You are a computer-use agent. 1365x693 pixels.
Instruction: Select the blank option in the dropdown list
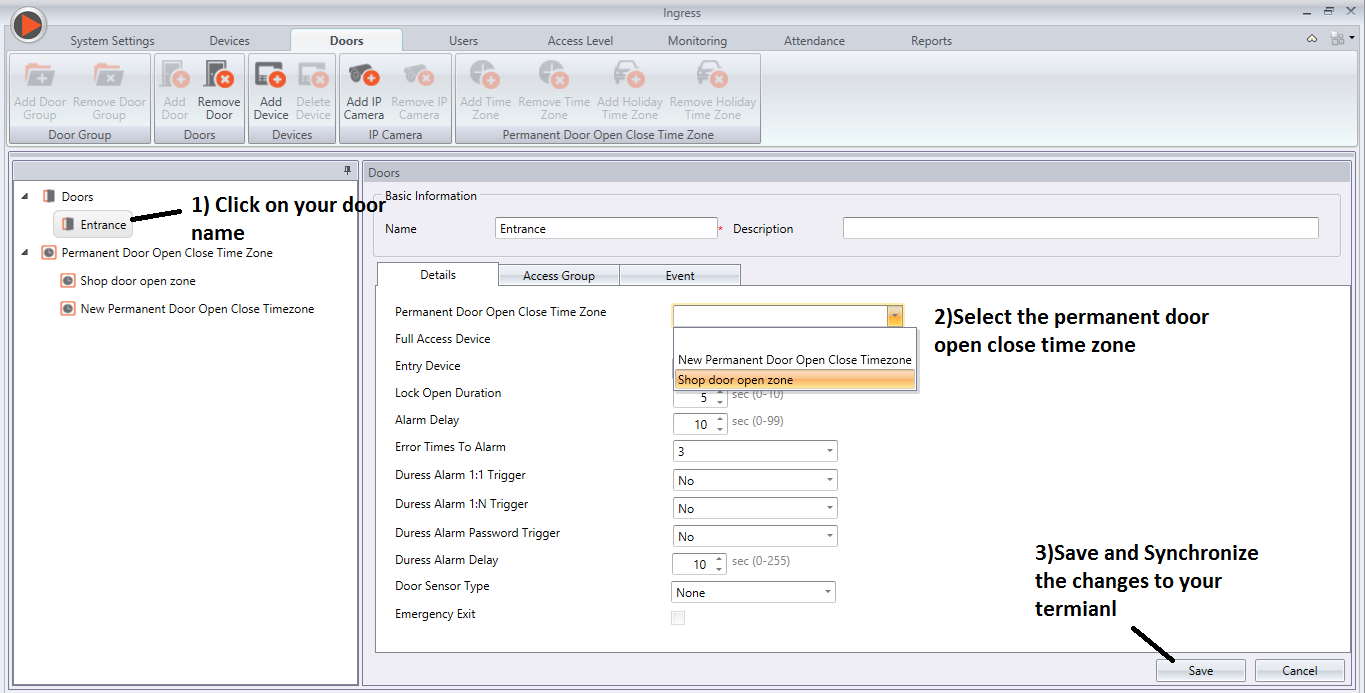click(794, 340)
